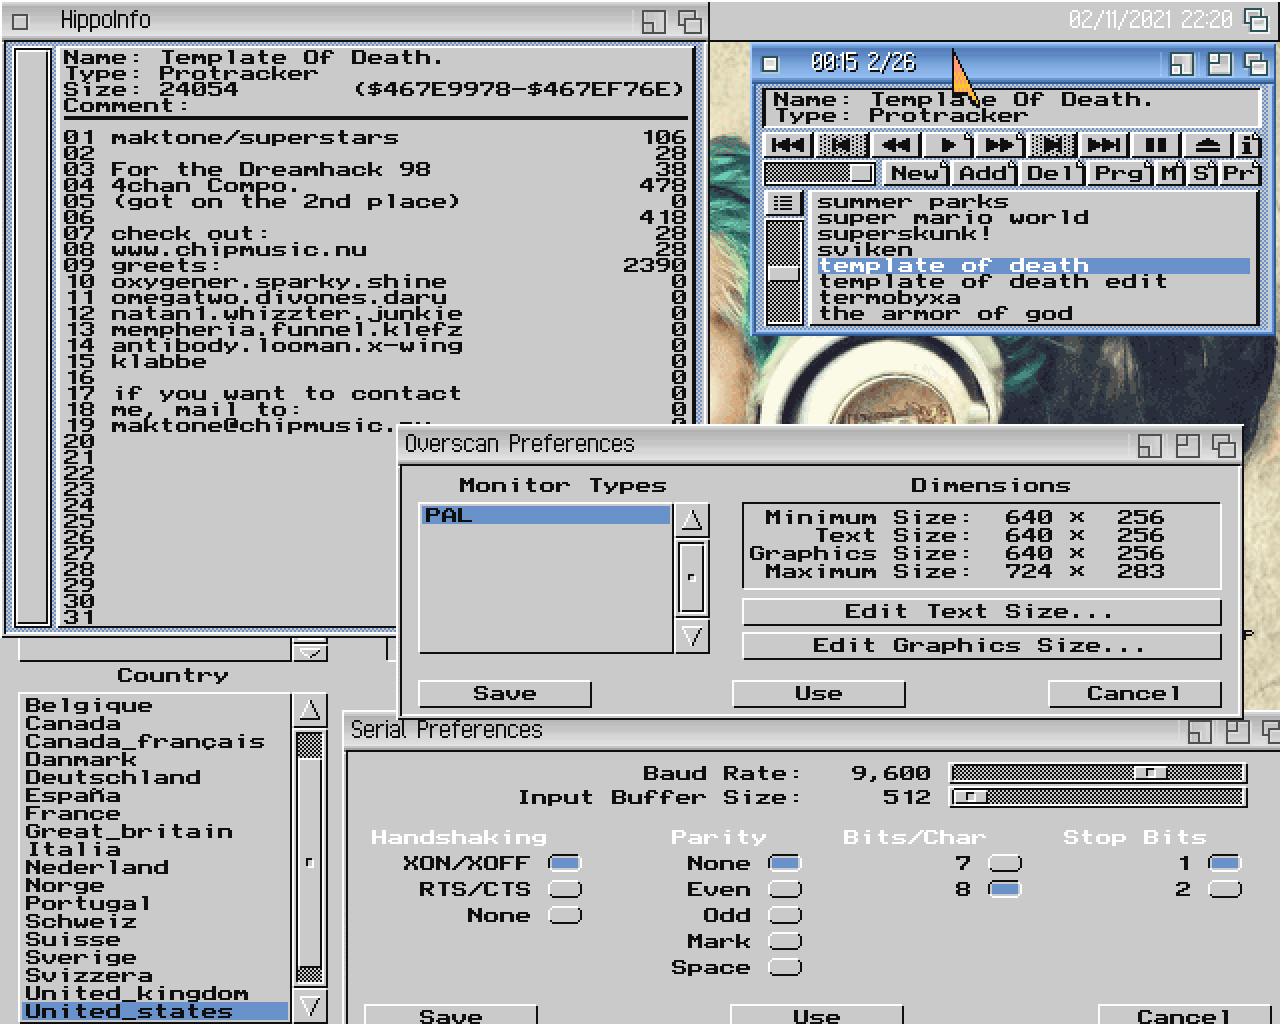Skip to the previous song icon
Screen dimensions: 1280x1024
(x=788, y=145)
